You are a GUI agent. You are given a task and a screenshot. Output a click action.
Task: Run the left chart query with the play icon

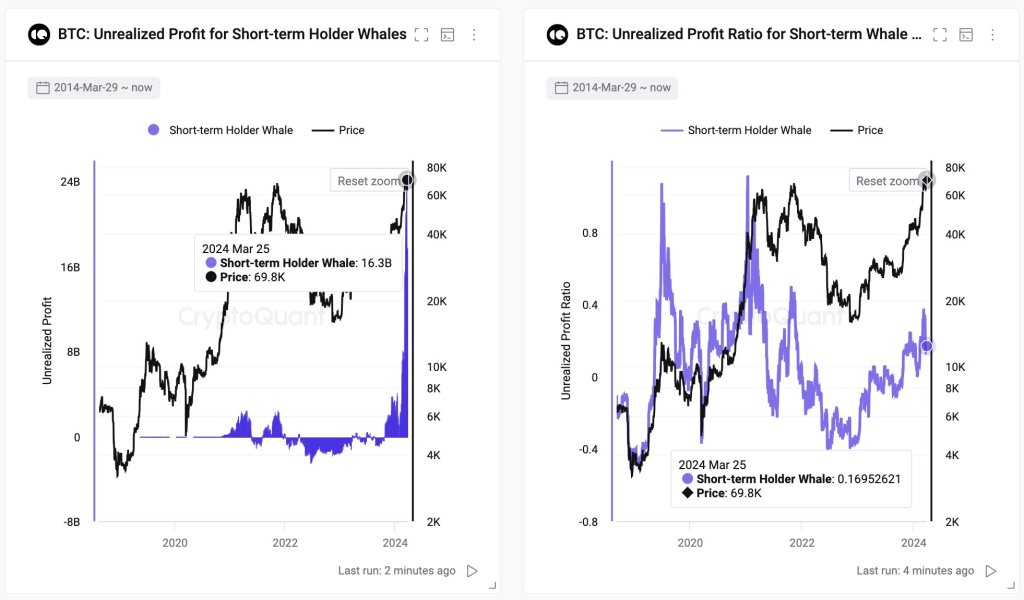[x=471, y=570]
